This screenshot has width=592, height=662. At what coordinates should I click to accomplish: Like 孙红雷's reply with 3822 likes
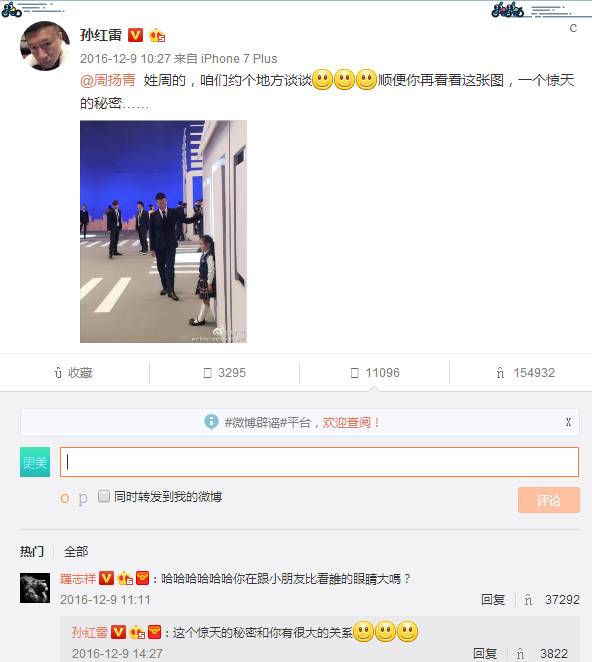tap(520, 654)
